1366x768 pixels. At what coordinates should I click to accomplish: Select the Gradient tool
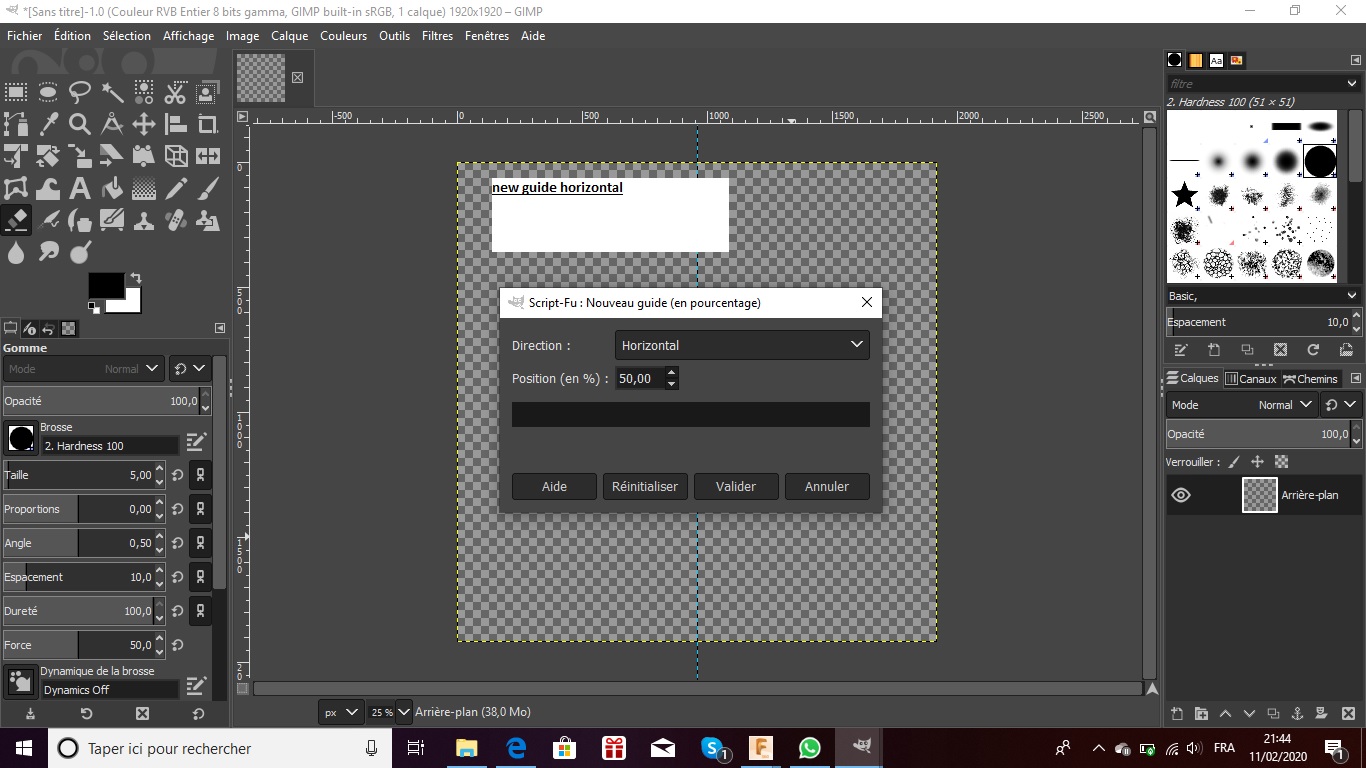144,189
